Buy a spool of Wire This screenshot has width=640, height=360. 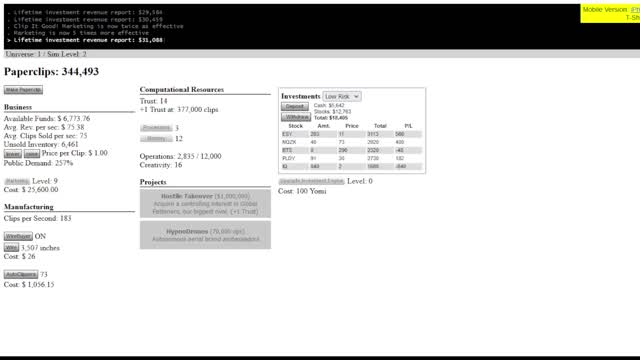[11, 248]
